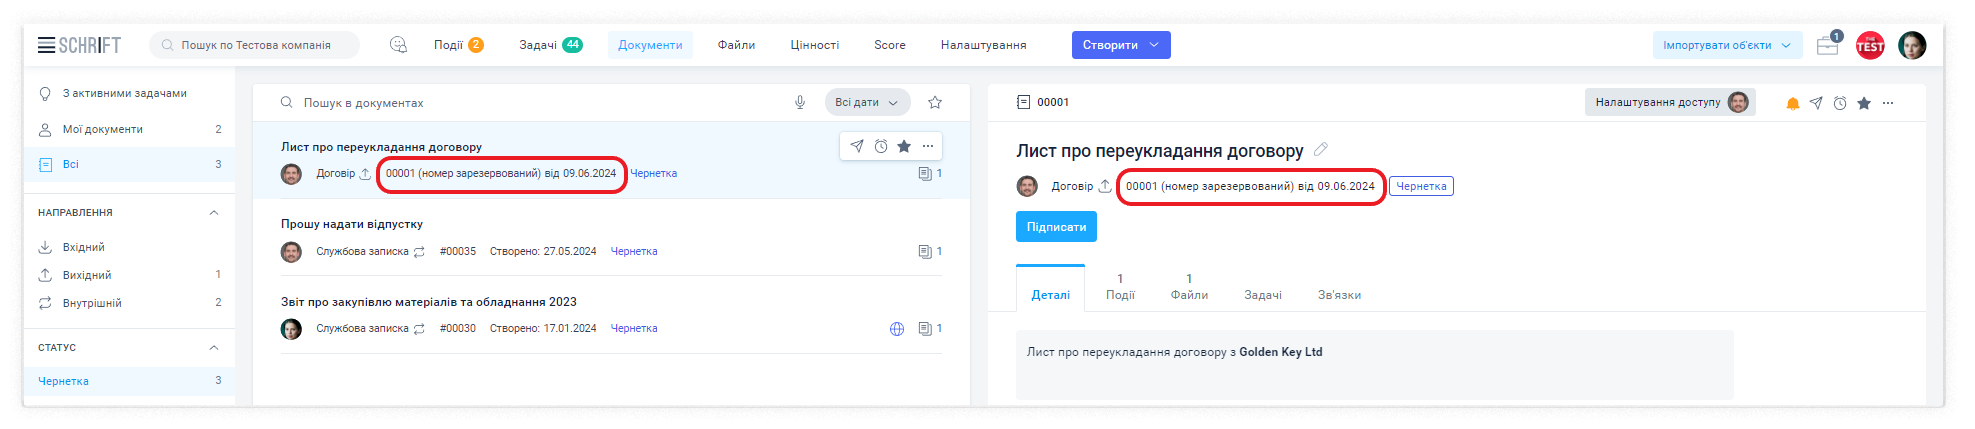Open the chat smiley icon in the top bar
Image resolution: width=1975 pixels, height=429 pixels.
tap(398, 45)
